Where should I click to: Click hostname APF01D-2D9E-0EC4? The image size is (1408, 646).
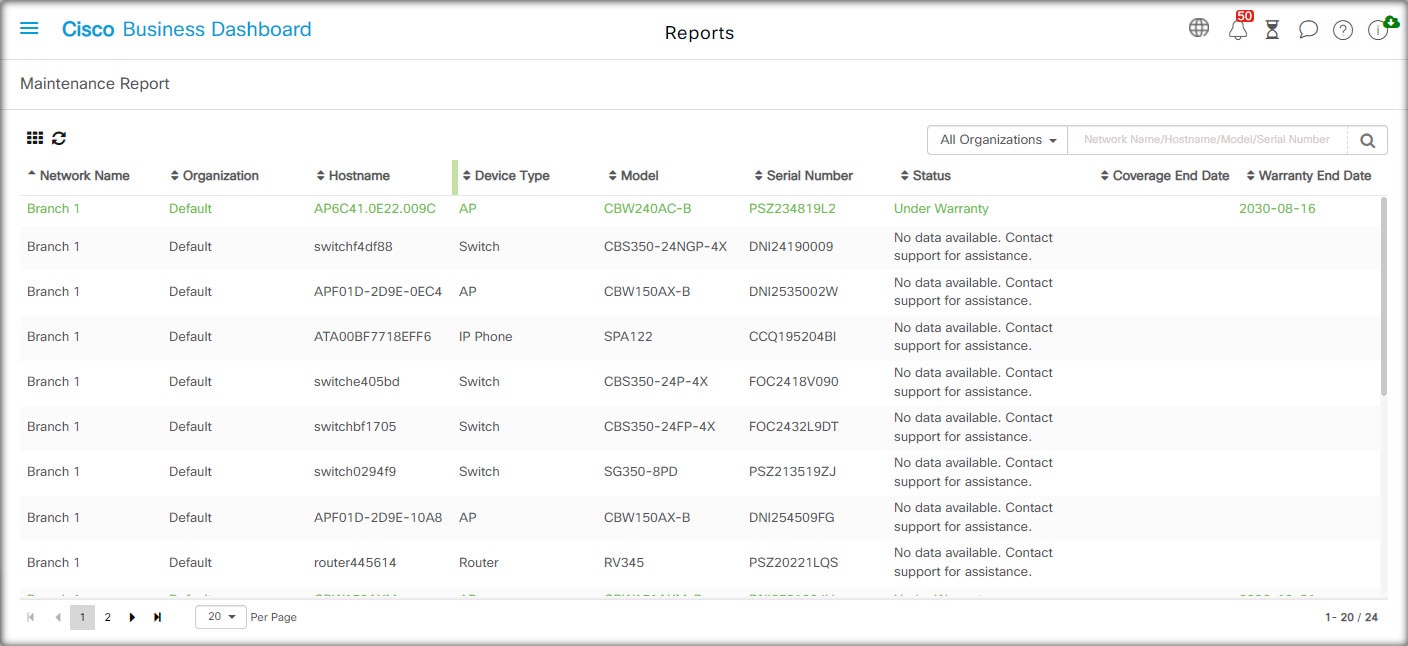click(378, 292)
